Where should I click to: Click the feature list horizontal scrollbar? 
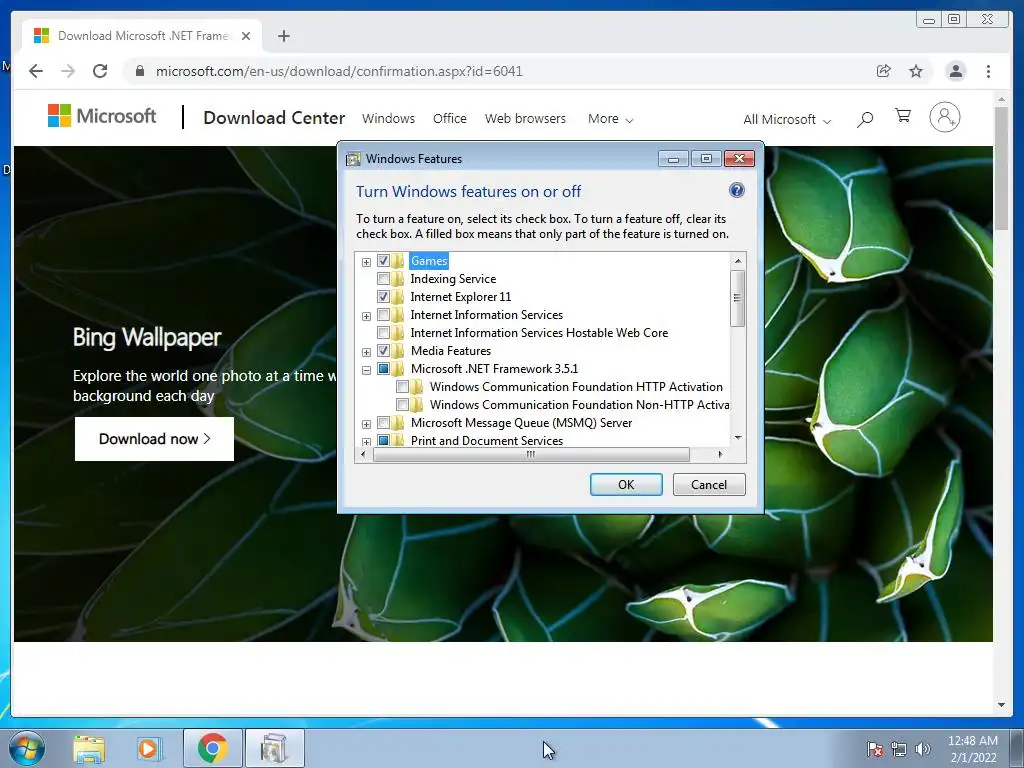(x=531, y=454)
